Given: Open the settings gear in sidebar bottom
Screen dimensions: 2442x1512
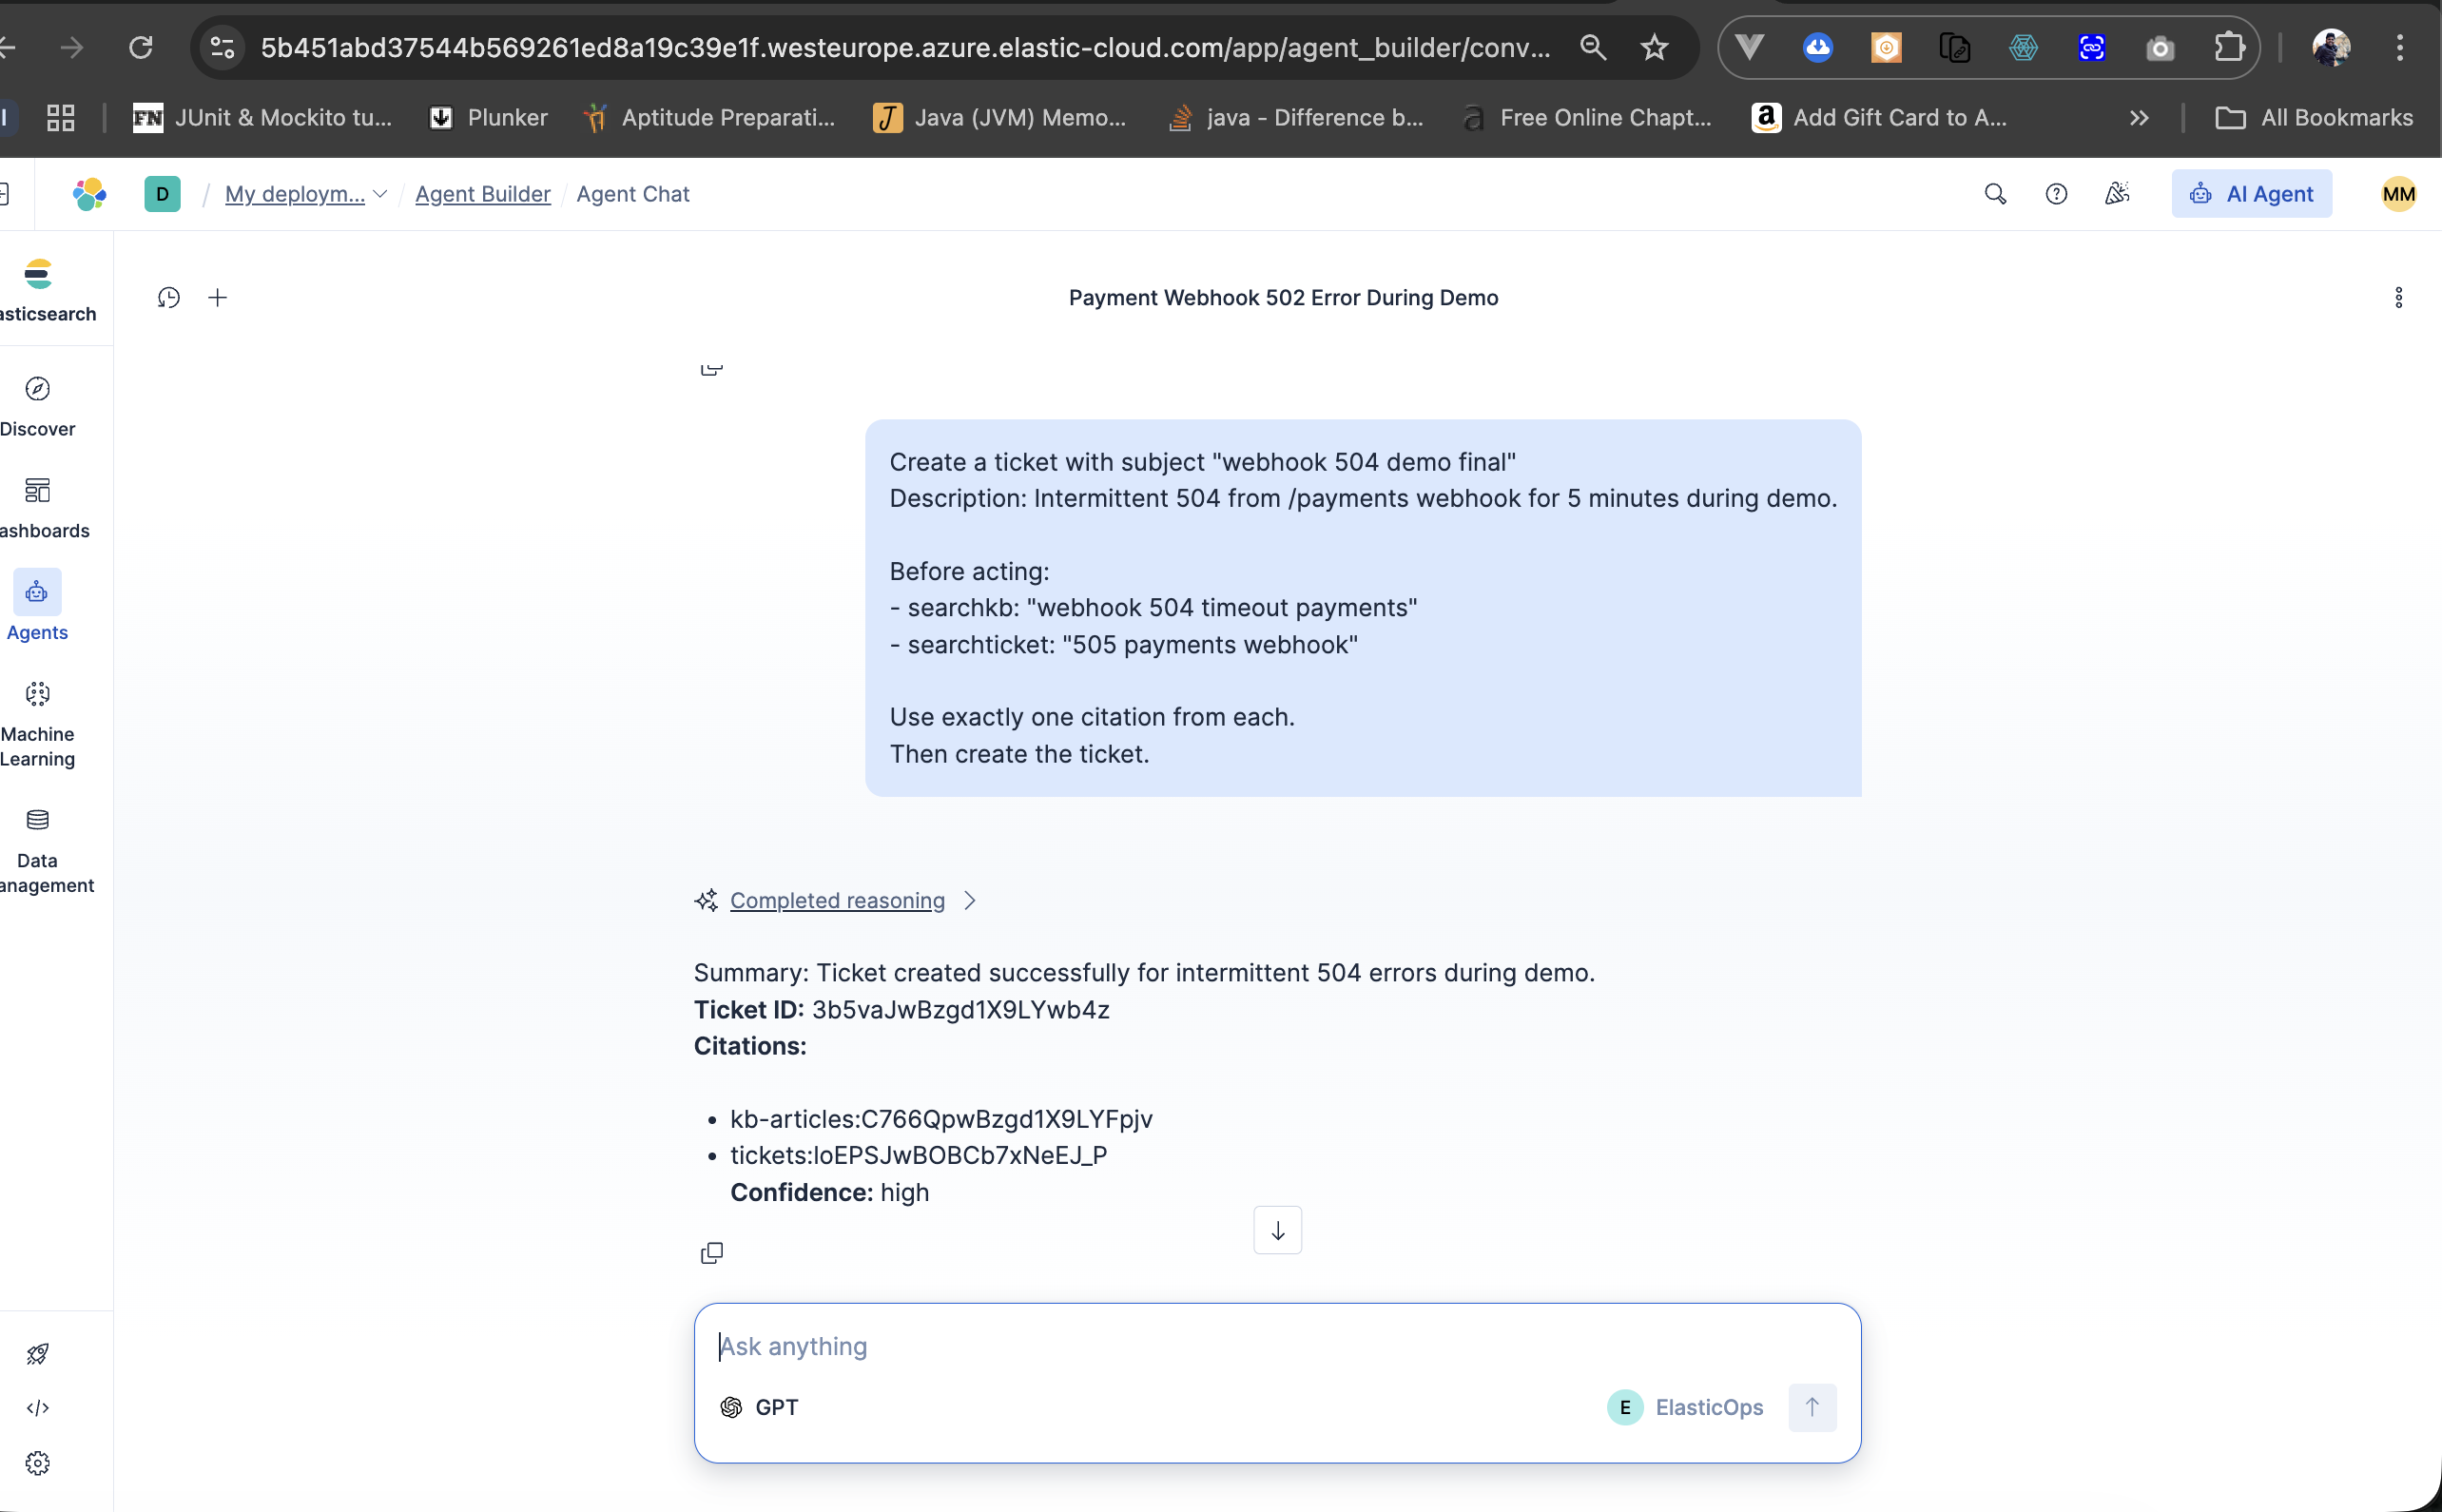Looking at the screenshot, I should (x=38, y=1463).
